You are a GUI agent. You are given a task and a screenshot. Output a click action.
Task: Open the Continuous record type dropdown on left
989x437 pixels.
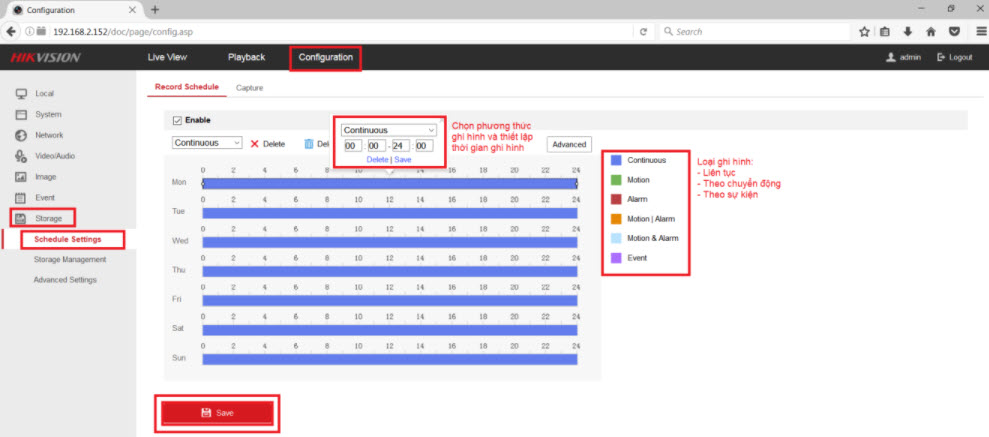coord(208,143)
